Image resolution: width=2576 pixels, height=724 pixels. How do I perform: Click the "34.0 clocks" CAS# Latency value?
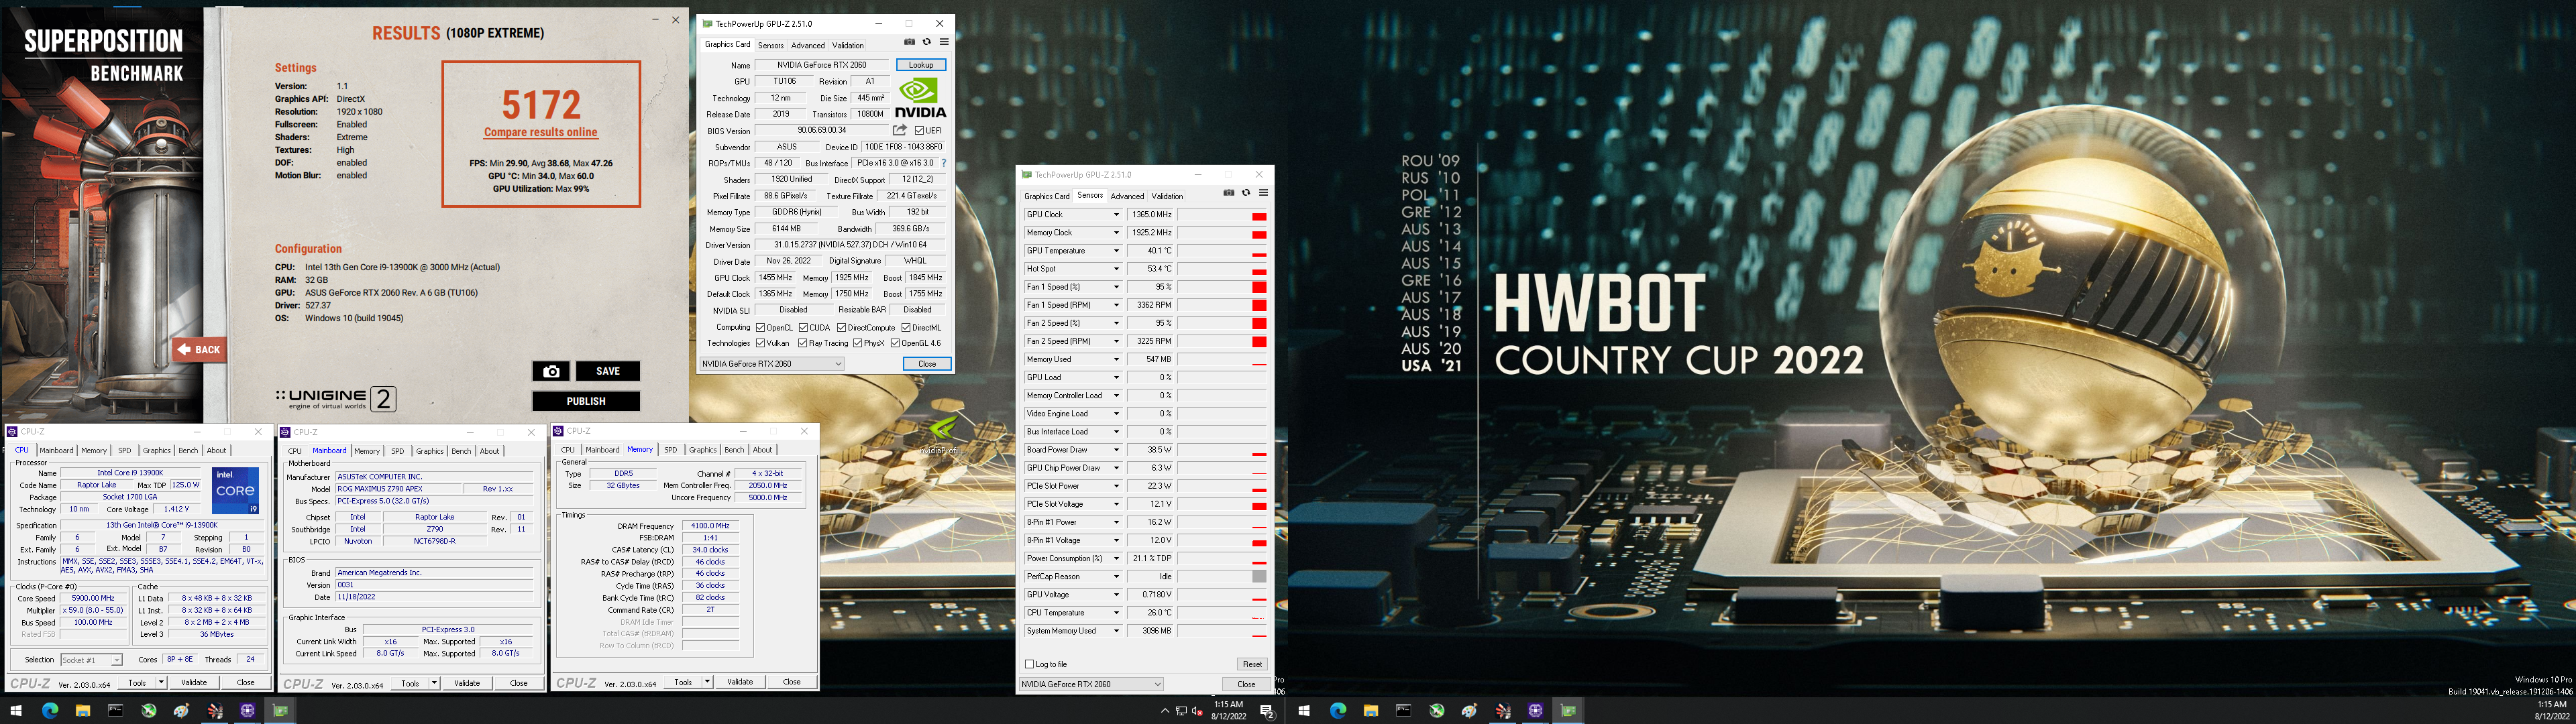(x=710, y=550)
